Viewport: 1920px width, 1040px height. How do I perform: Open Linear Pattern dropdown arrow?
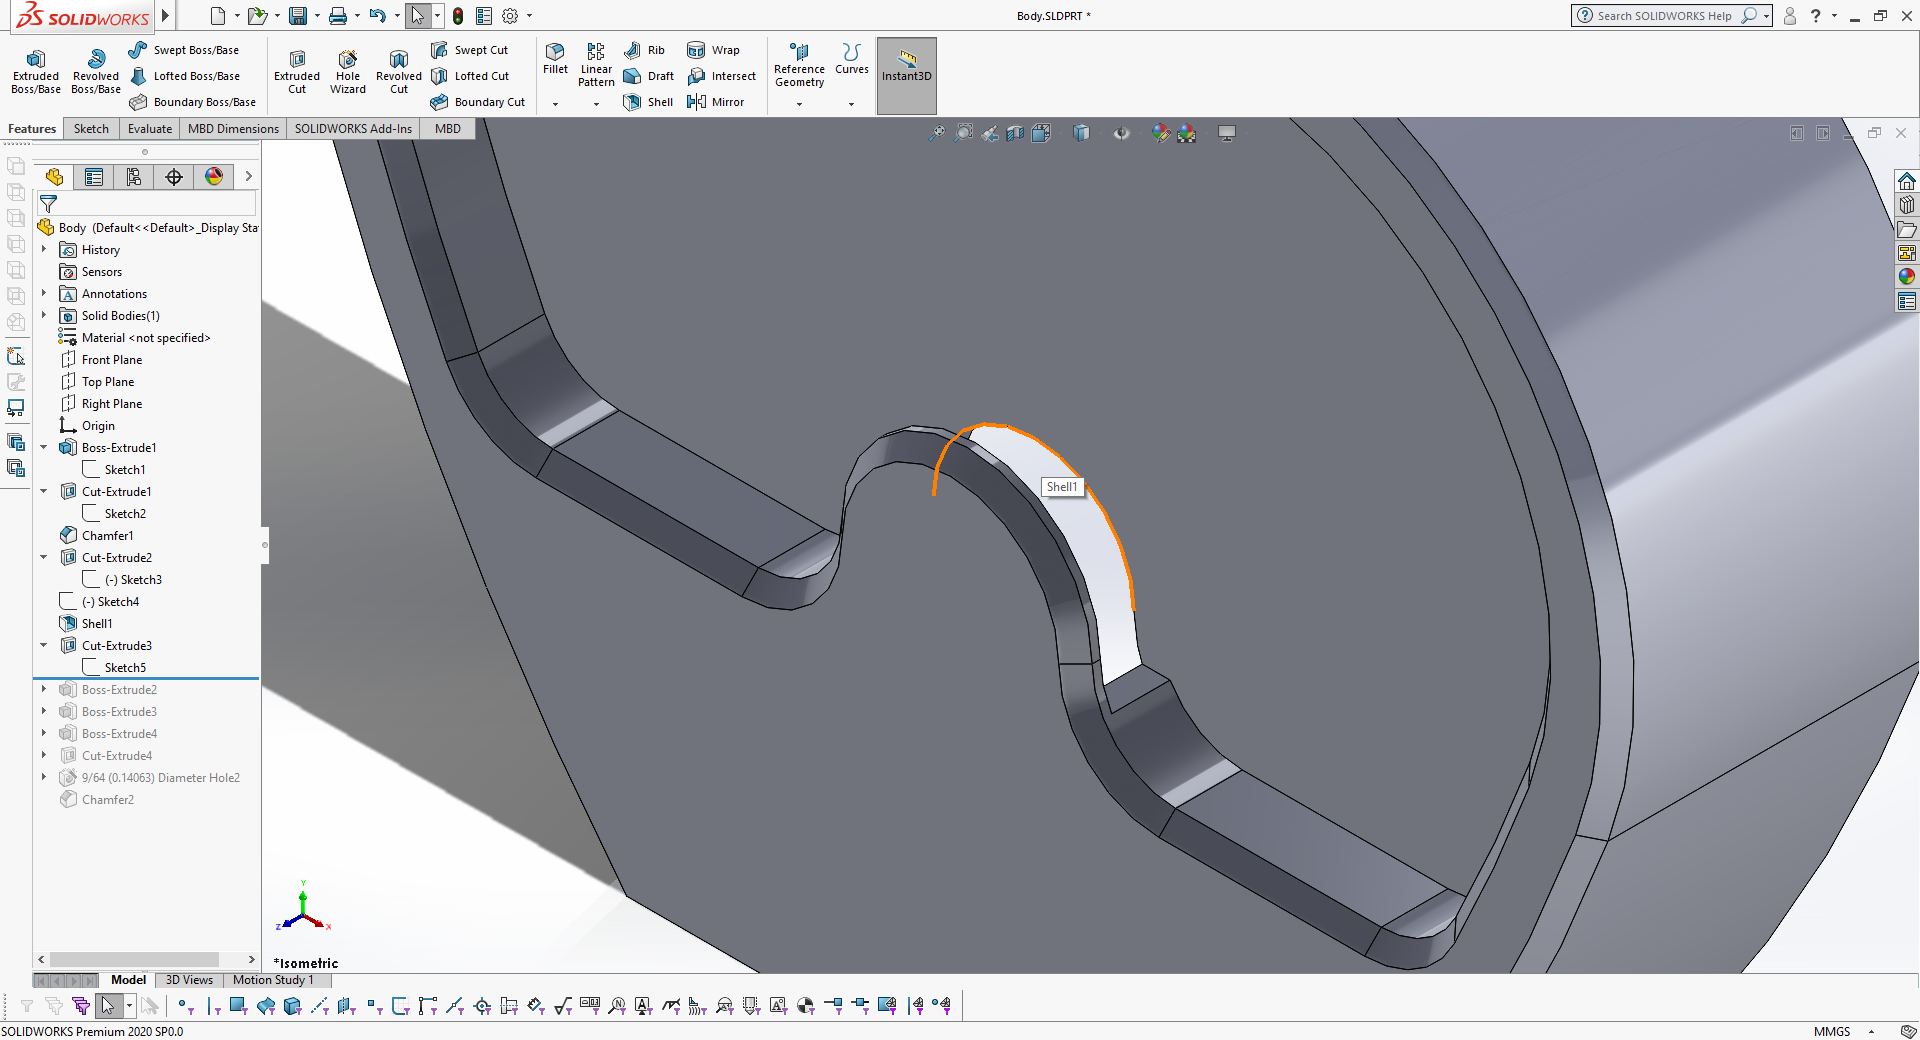596,104
